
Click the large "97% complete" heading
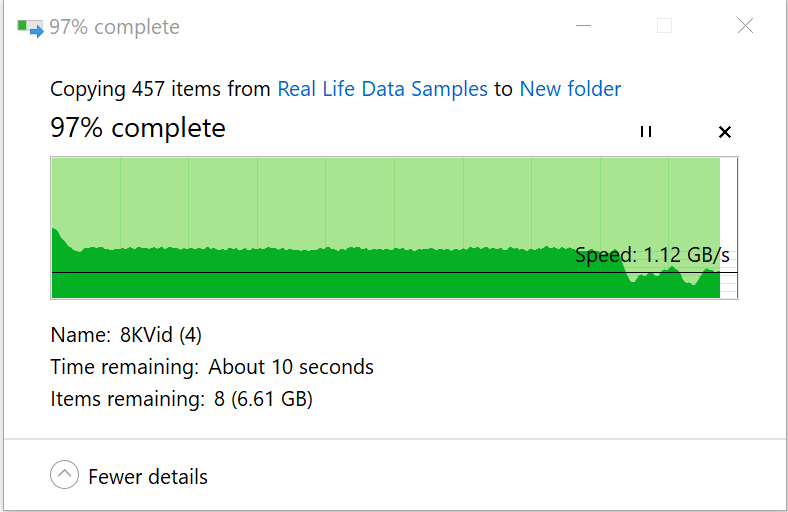tap(138, 128)
